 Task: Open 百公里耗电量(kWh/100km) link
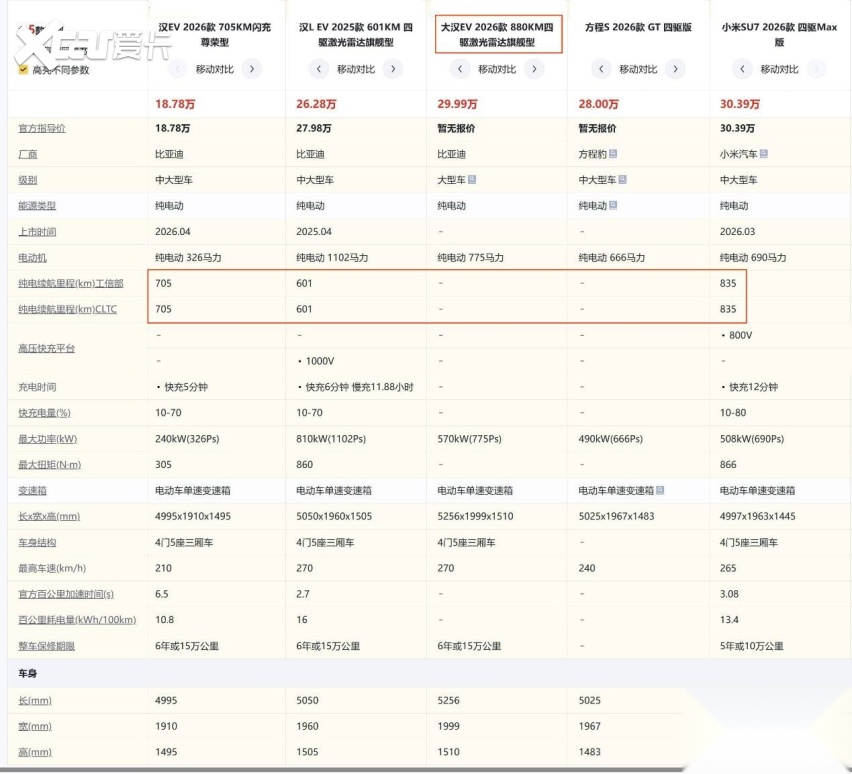click(x=77, y=620)
